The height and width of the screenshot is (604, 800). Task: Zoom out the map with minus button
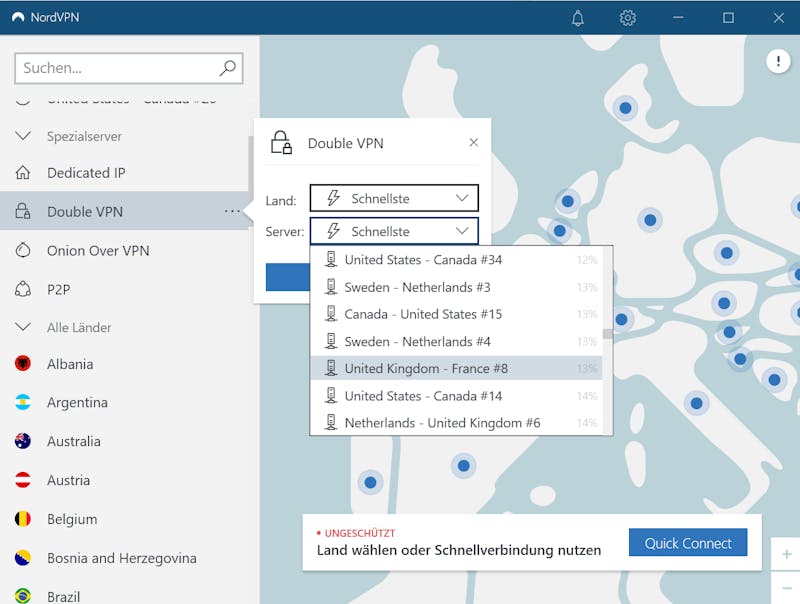[786, 588]
